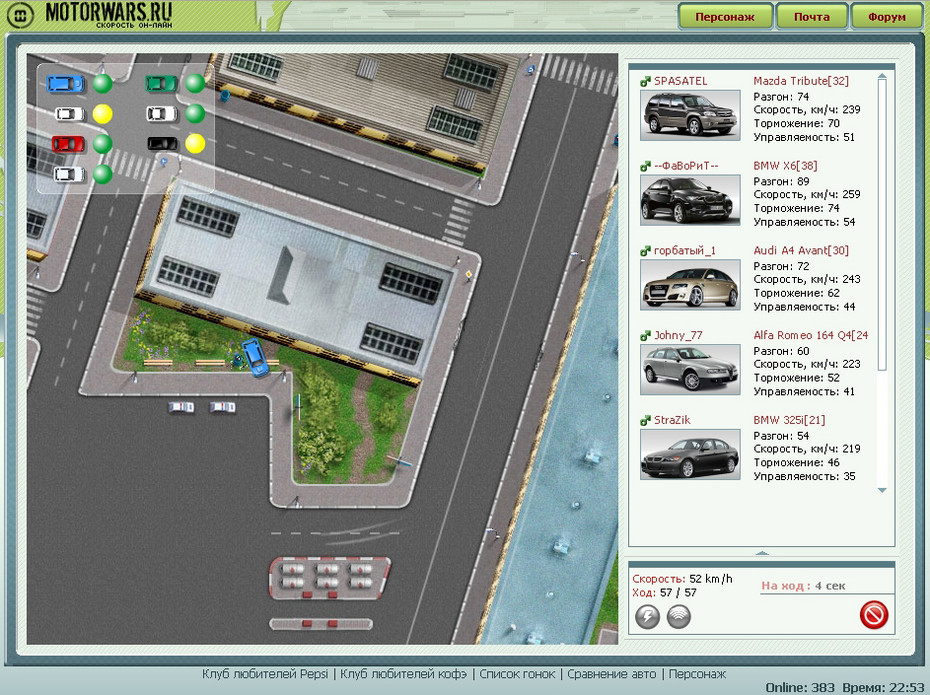
Task: Select the blue car icon in the racer panel
Action: point(65,84)
